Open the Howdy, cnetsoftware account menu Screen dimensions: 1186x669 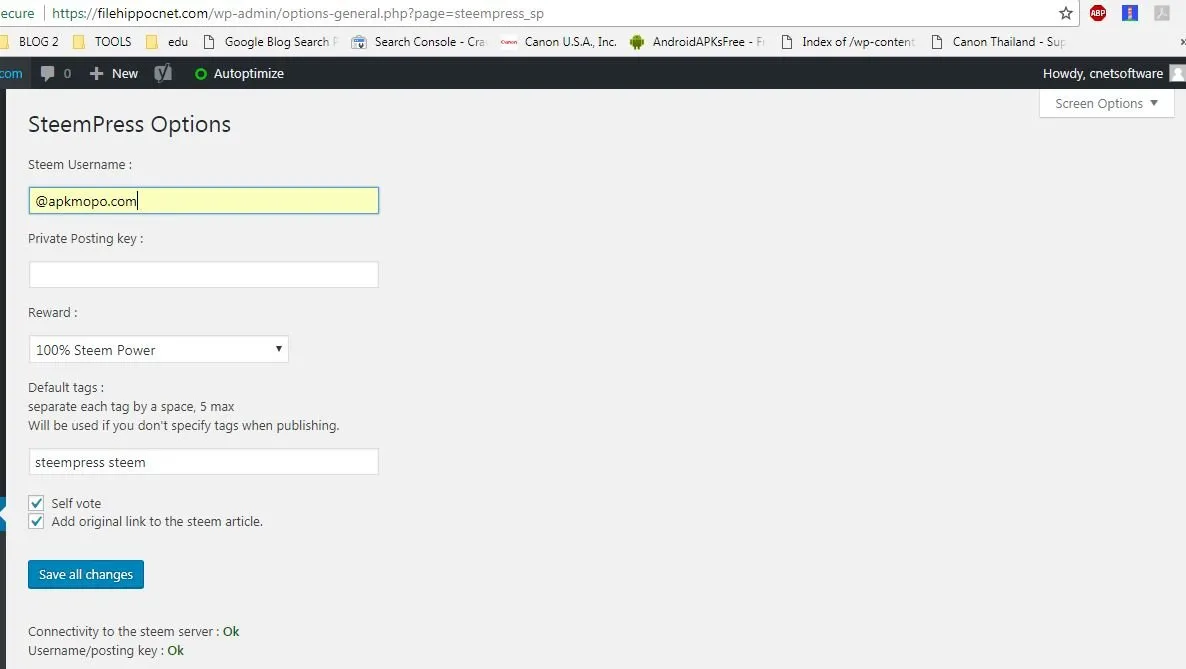point(1112,73)
